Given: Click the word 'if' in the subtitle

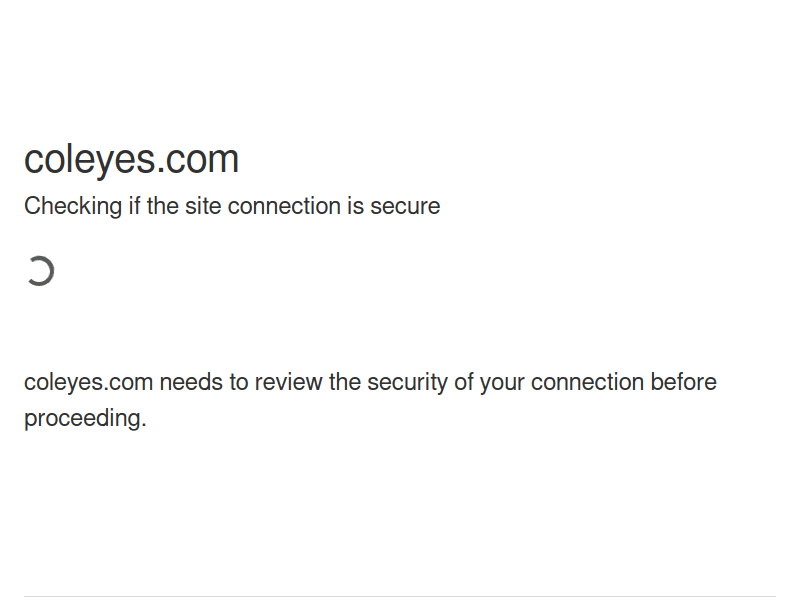Looking at the screenshot, I should [x=133, y=206].
